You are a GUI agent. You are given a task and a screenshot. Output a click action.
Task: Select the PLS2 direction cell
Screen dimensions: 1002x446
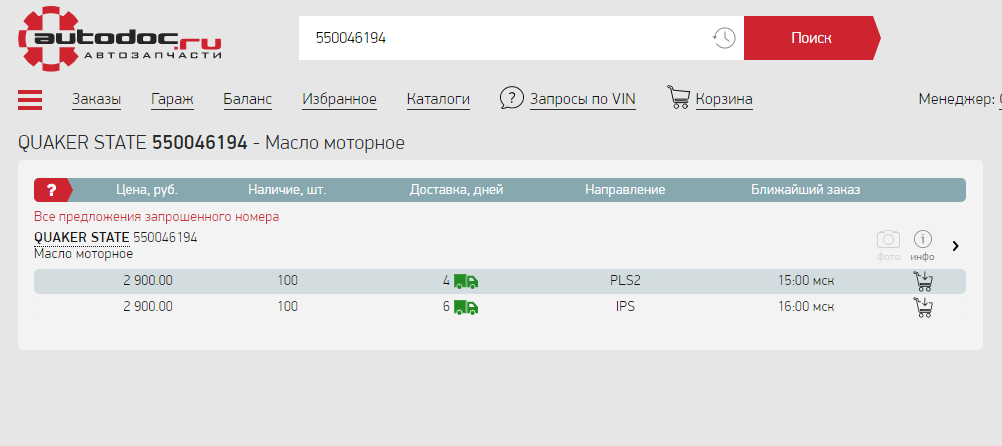click(x=625, y=281)
